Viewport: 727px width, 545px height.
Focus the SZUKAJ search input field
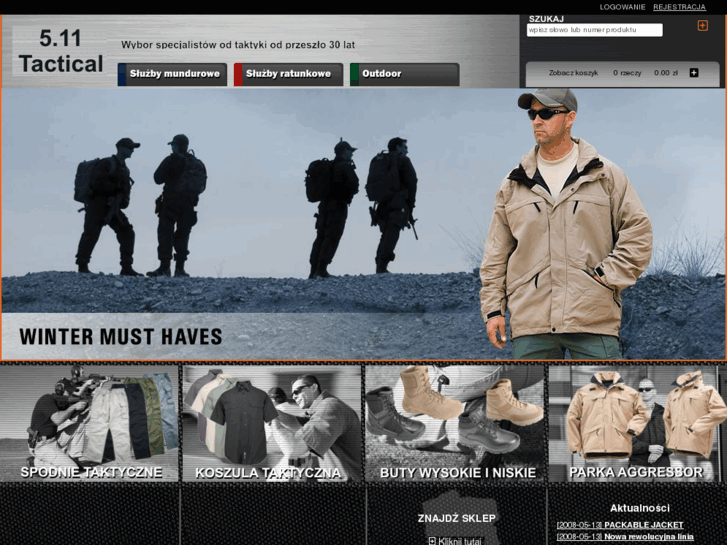pyautogui.click(x=594, y=30)
